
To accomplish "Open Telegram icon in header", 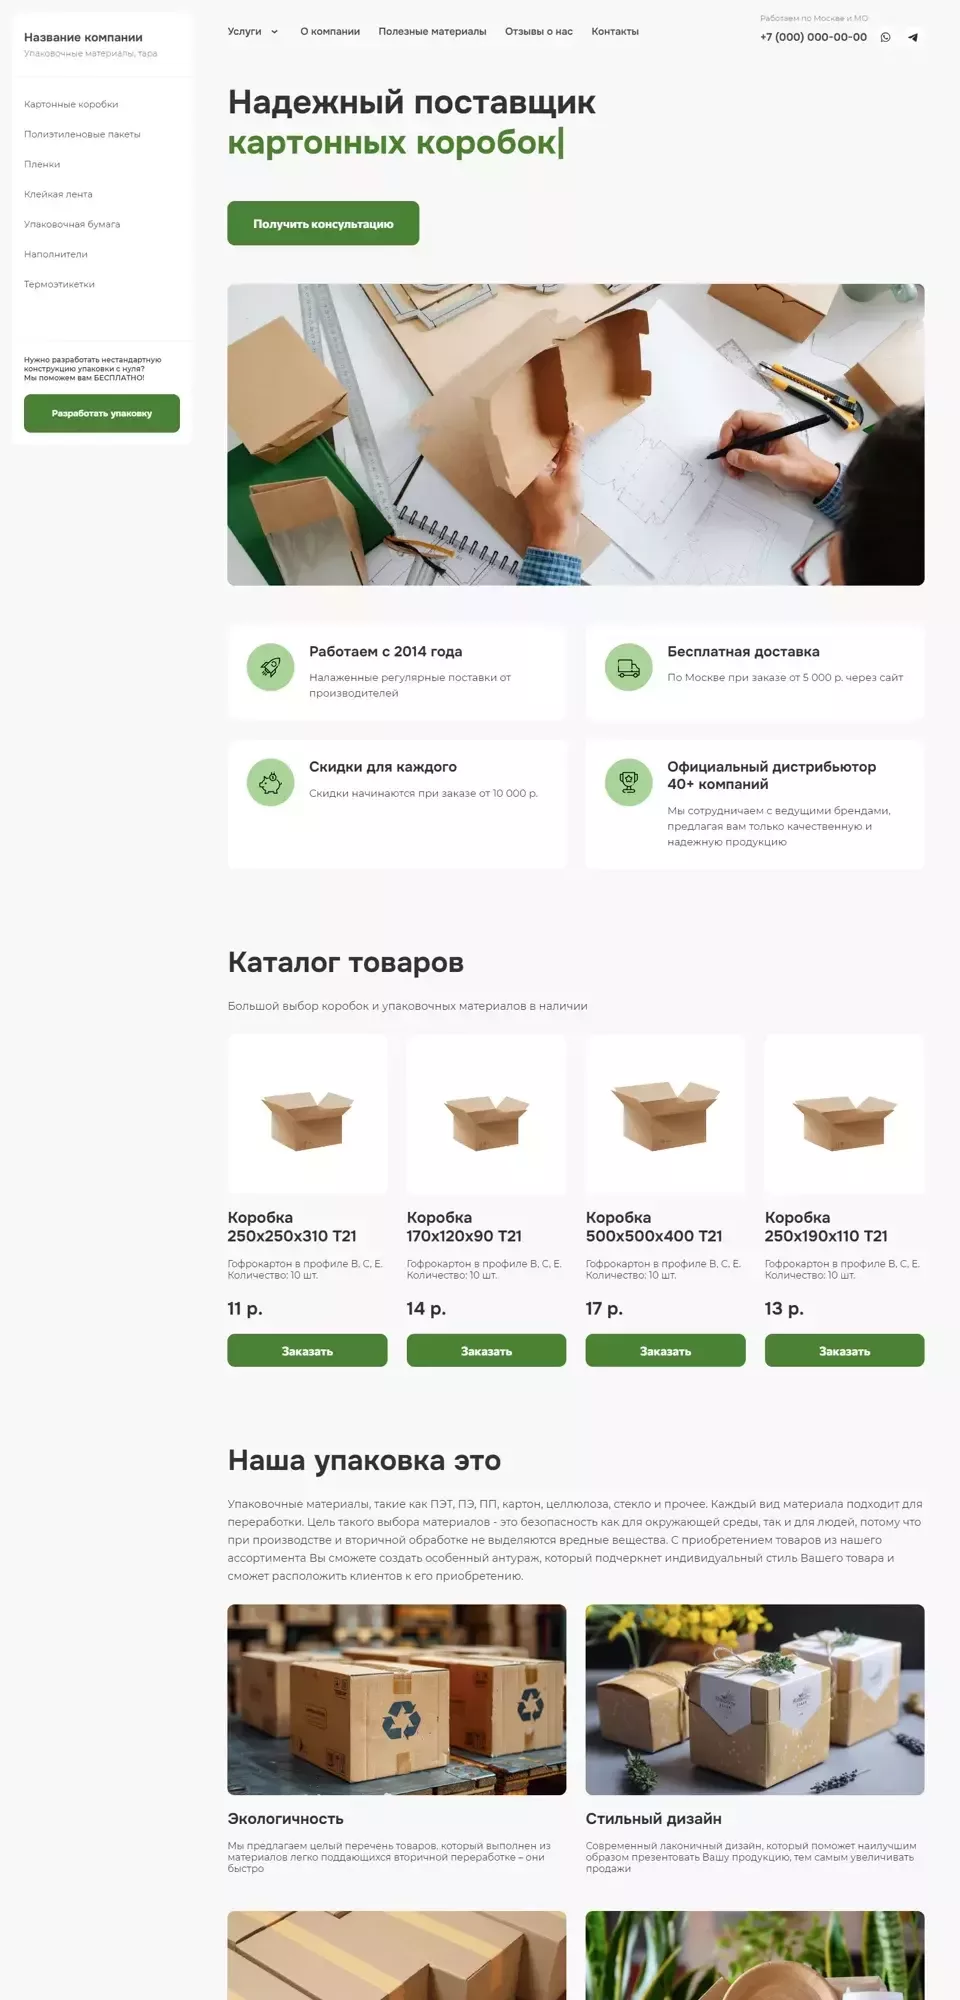I will (913, 37).
